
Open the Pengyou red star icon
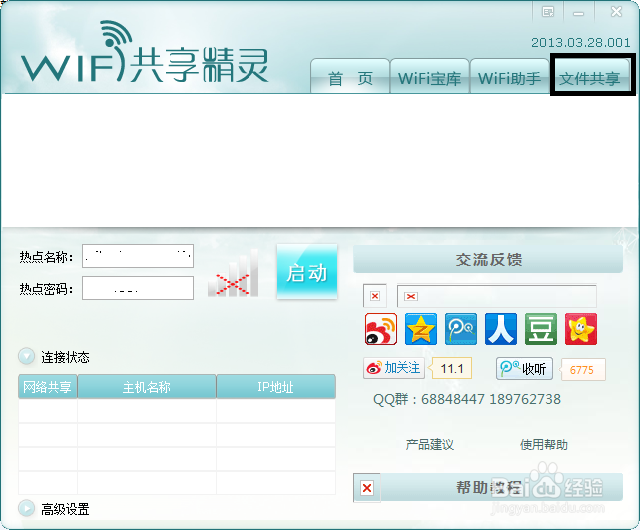(580, 329)
